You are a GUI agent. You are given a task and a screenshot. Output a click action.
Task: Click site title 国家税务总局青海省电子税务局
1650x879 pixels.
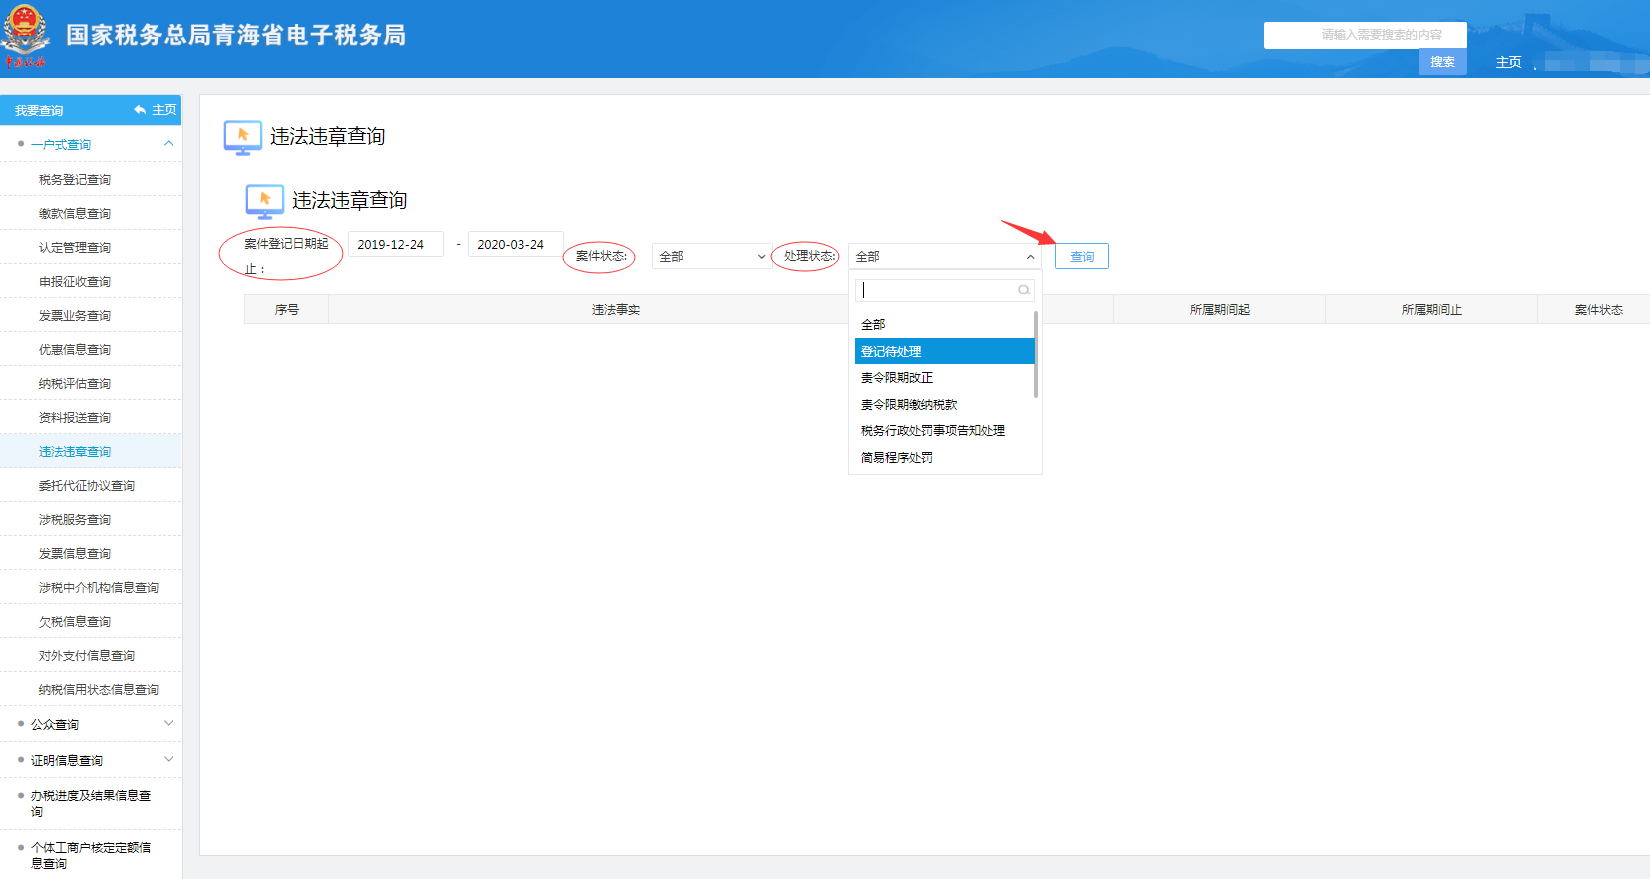tap(236, 35)
